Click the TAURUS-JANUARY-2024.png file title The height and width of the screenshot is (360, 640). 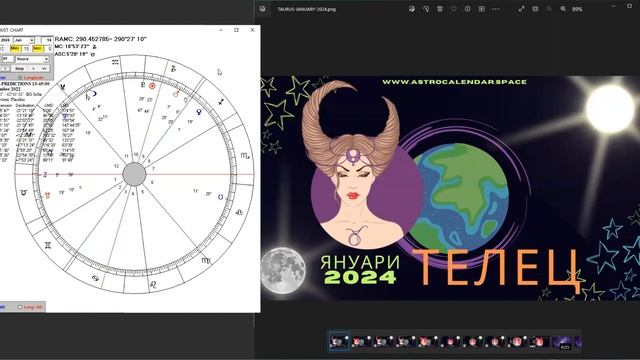click(x=307, y=9)
